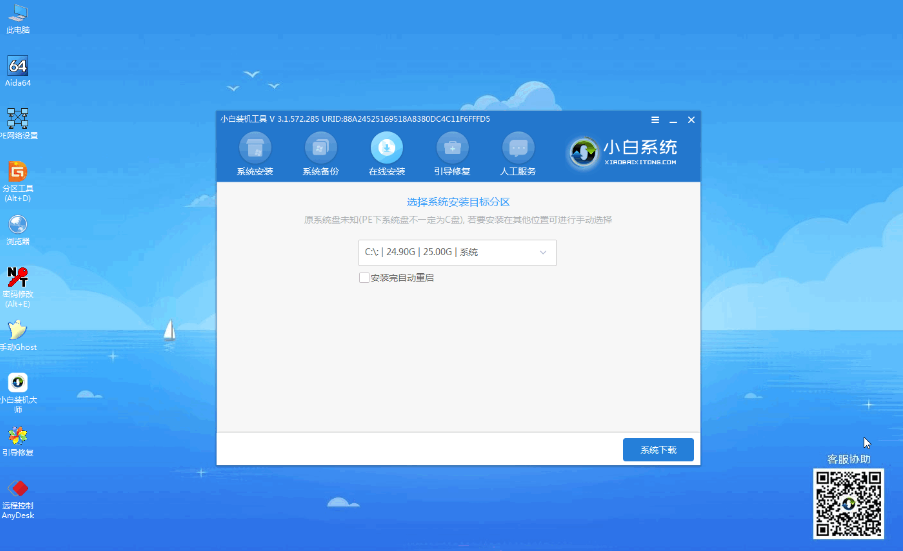Image resolution: width=903 pixels, height=551 pixels.
Task: Close the 小白装机工具 window
Action: pyautogui.click(x=691, y=120)
